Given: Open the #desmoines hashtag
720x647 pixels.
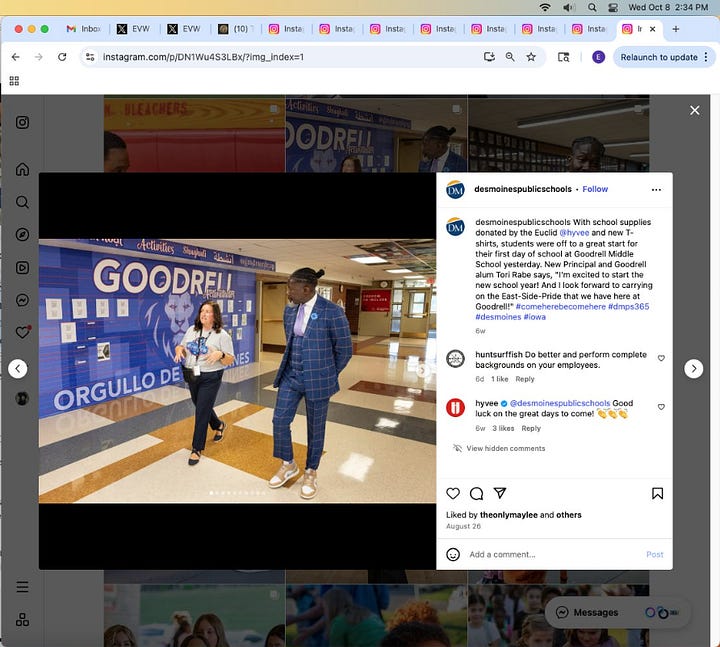Looking at the screenshot, I should click(x=498, y=317).
